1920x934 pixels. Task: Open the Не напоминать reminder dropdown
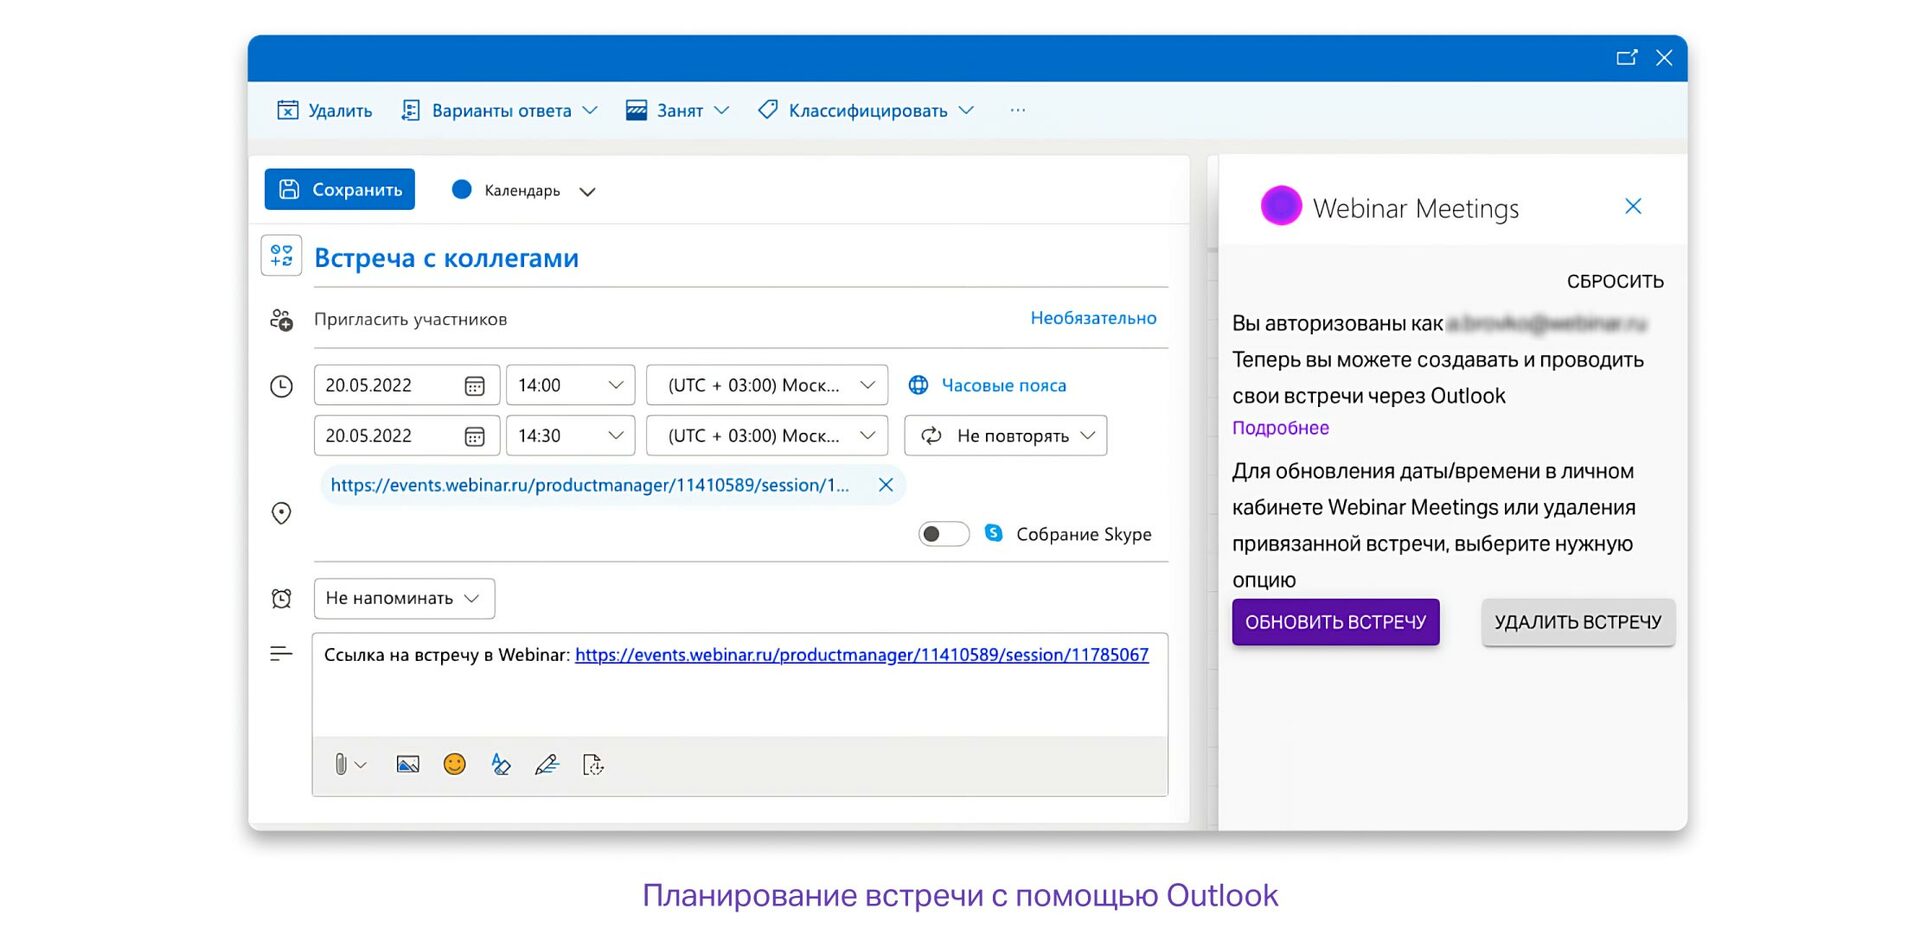click(x=404, y=598)
